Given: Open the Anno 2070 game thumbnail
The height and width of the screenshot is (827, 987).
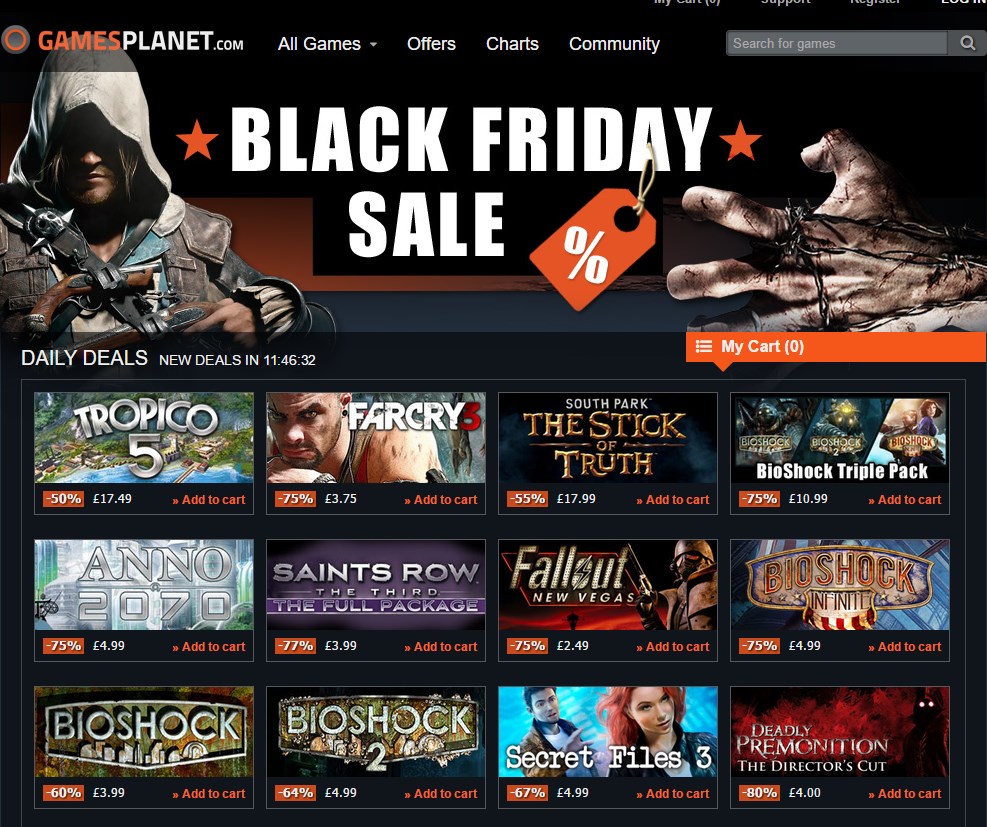Looking at the screenshot, I should (144, 585).
